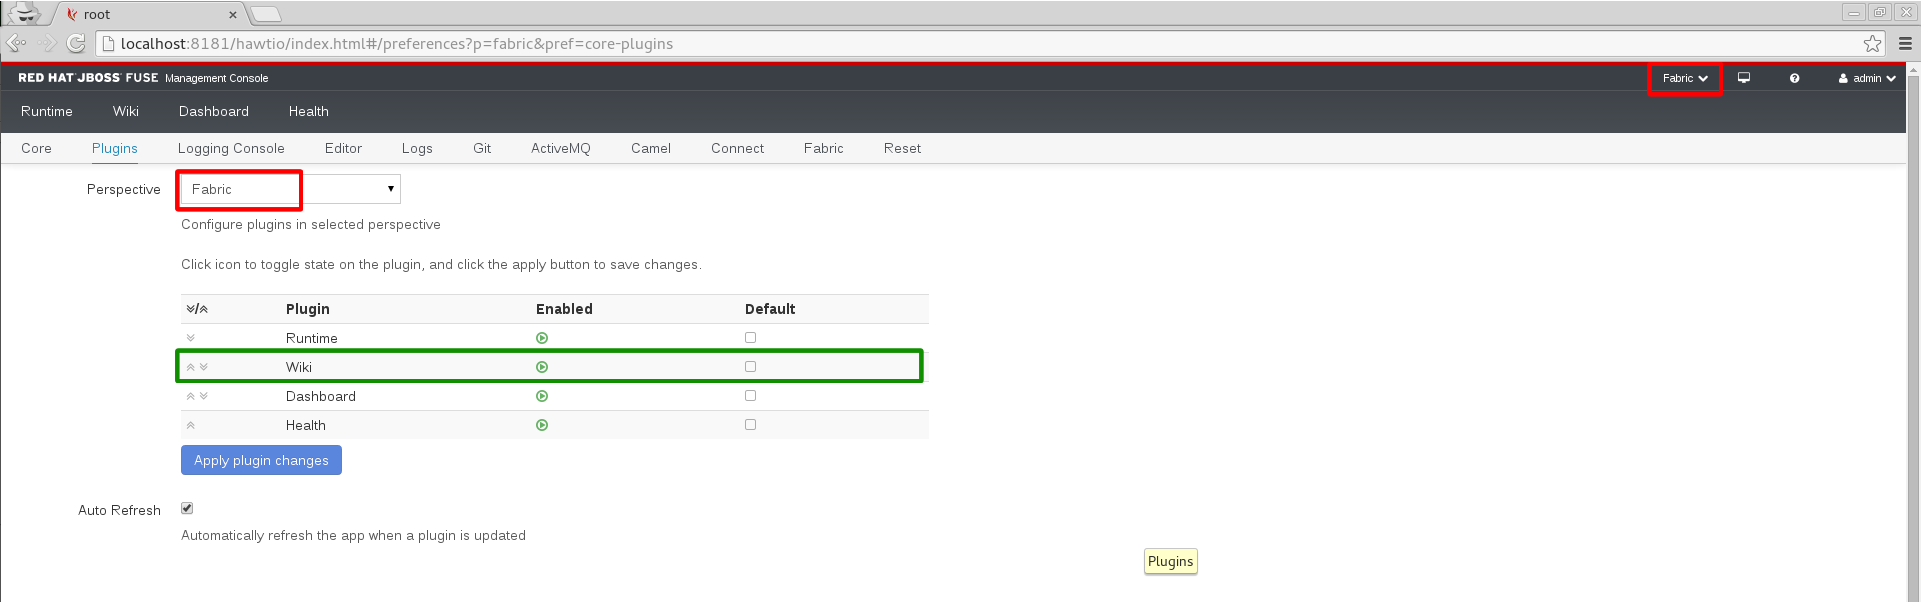Image resolution: width=1921 pixels, height=602 pixels.
Task: Click the monitor icon in header
Action: click(x=1744, y=78)
